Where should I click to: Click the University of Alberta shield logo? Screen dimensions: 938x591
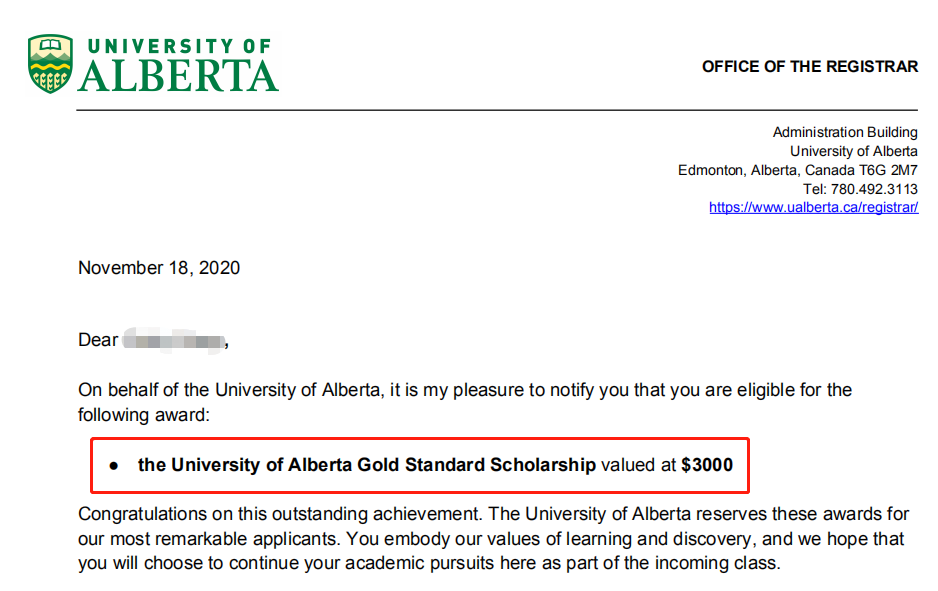coord(50,63)
